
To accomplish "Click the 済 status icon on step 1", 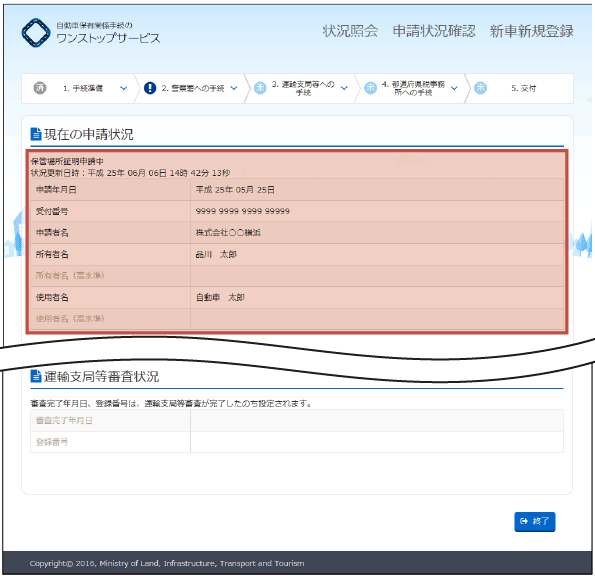I will [x=40, y=88].
